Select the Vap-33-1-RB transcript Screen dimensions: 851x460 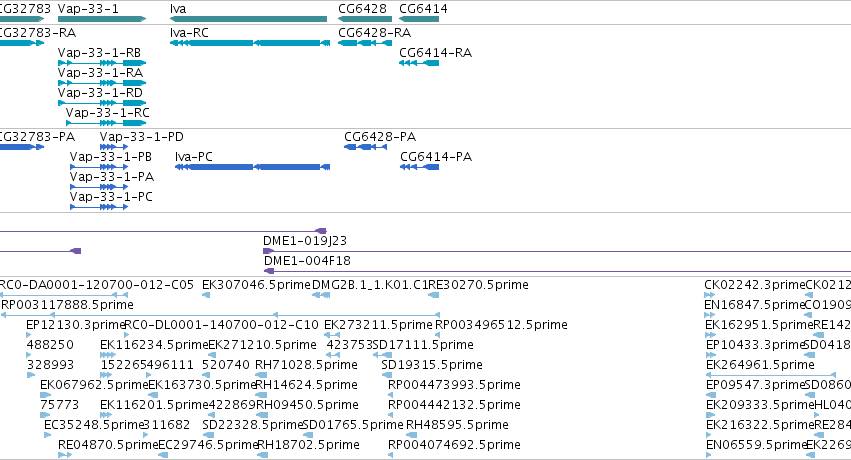pyautogui.click(x=102, y=63)
